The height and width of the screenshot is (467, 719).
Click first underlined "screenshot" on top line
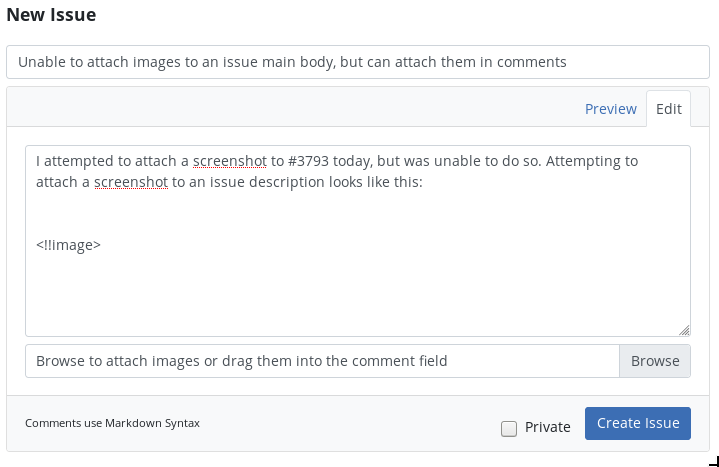pyautogui.click(x=230, y=161)
